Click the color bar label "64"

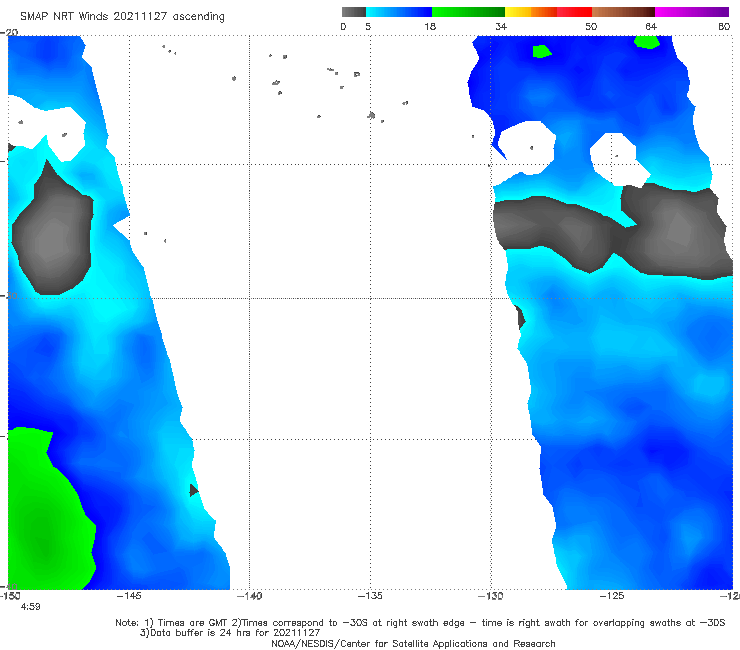(651, 26)
